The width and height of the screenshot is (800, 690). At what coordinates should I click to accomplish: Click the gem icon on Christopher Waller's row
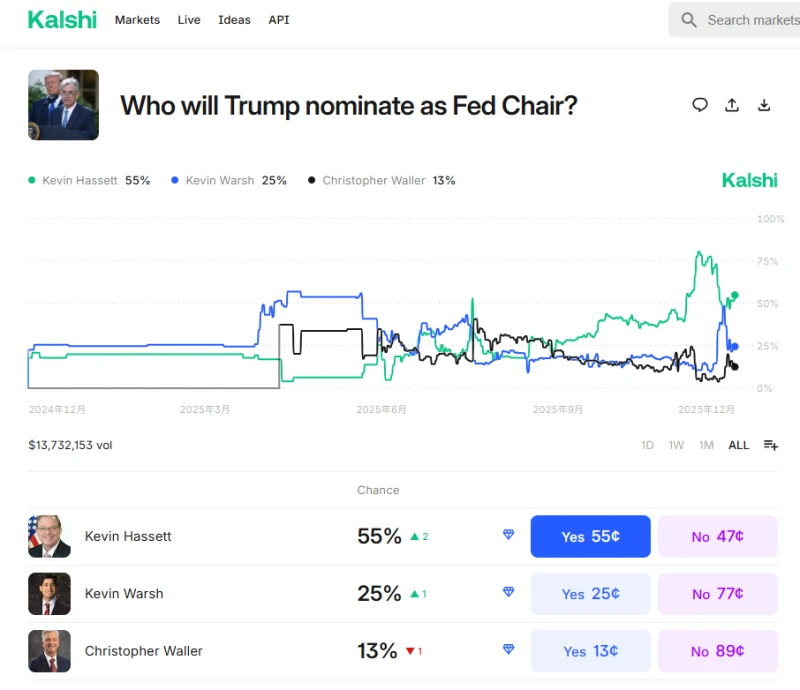click(x=508, y=651)
